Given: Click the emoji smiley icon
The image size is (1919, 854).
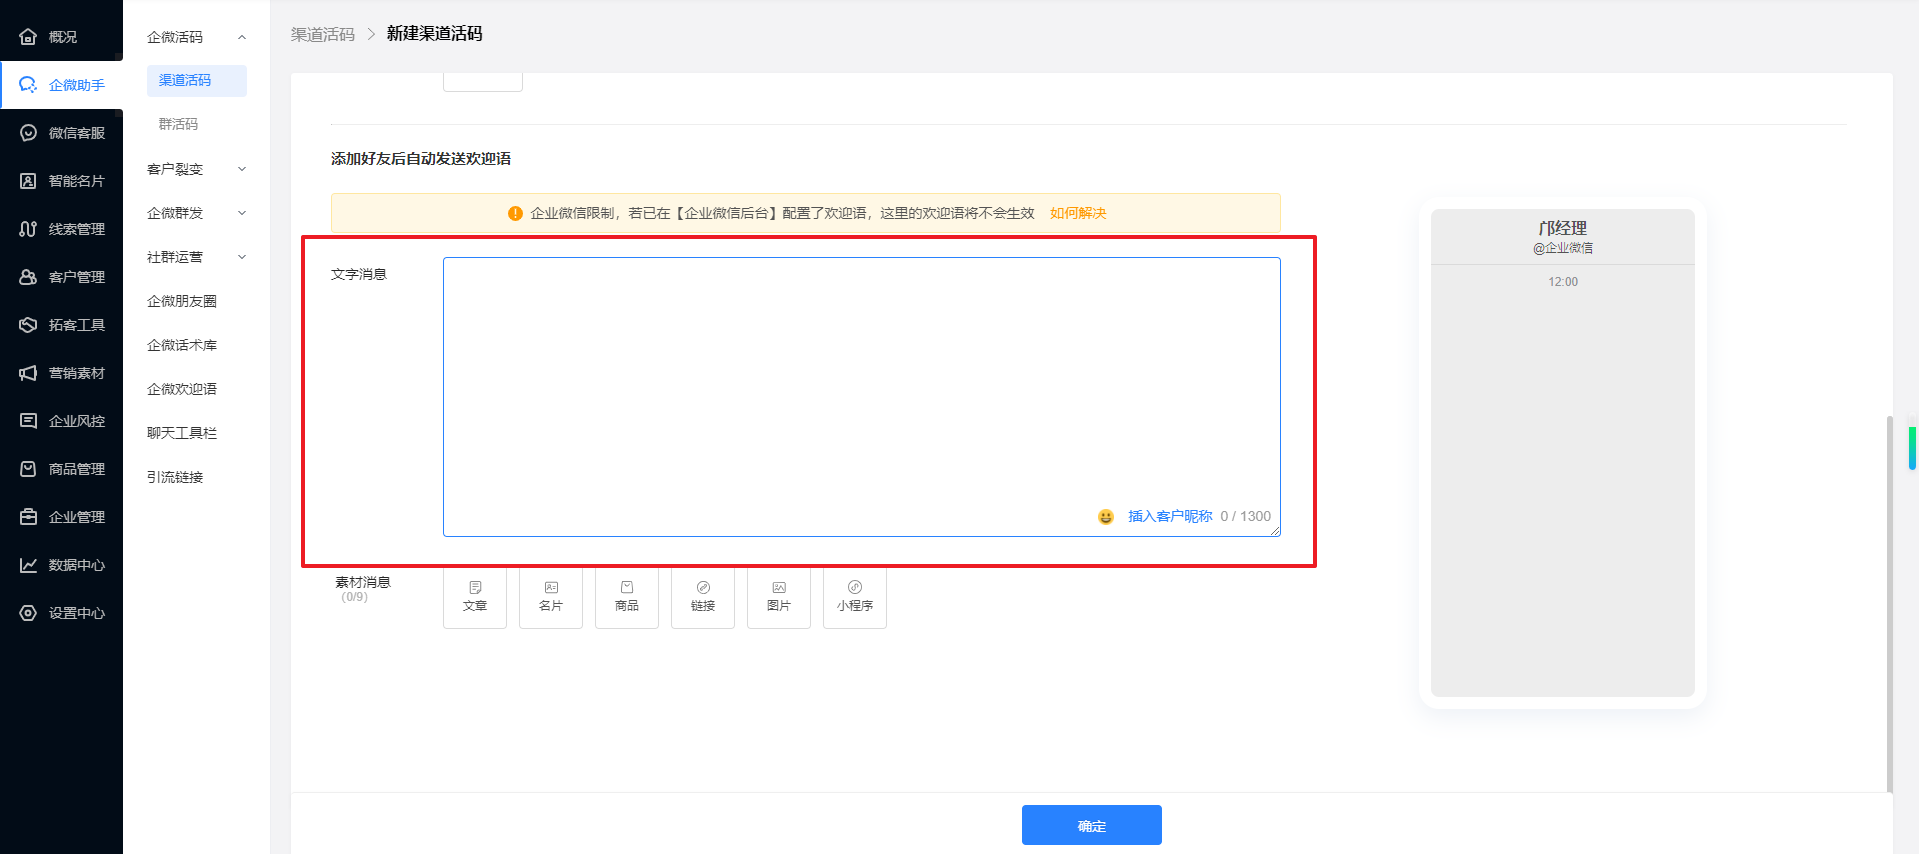Looking at the screenshot, I should (1105, 517).
